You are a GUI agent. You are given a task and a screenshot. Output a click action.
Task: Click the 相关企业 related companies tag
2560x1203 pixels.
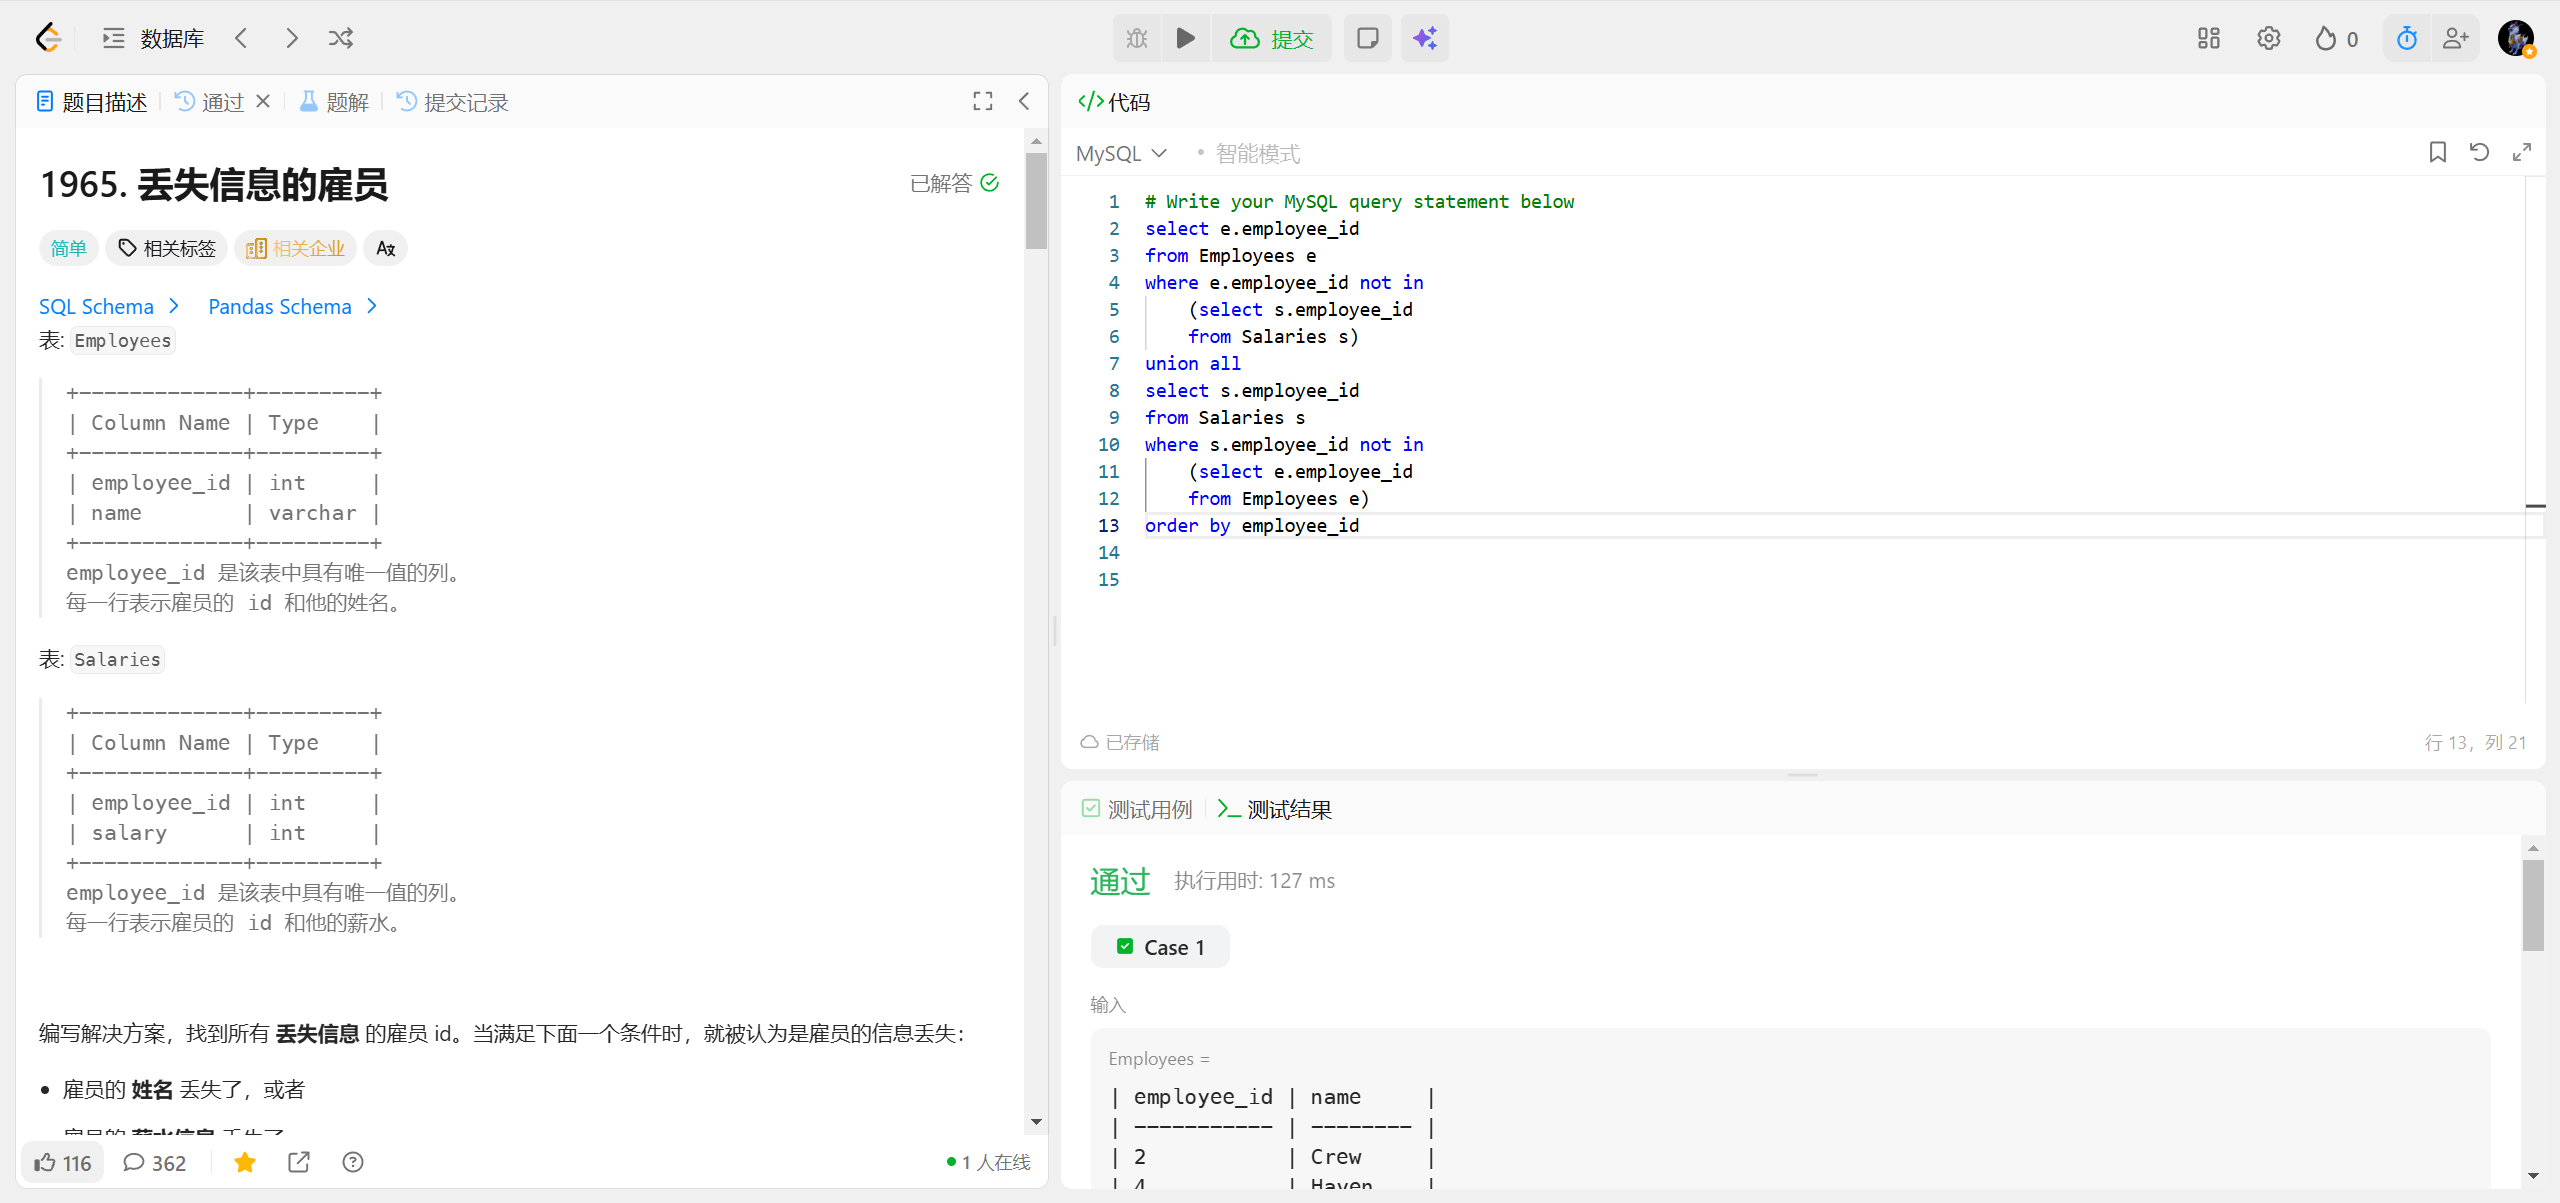pyautogui.click(x=296, y=248)
